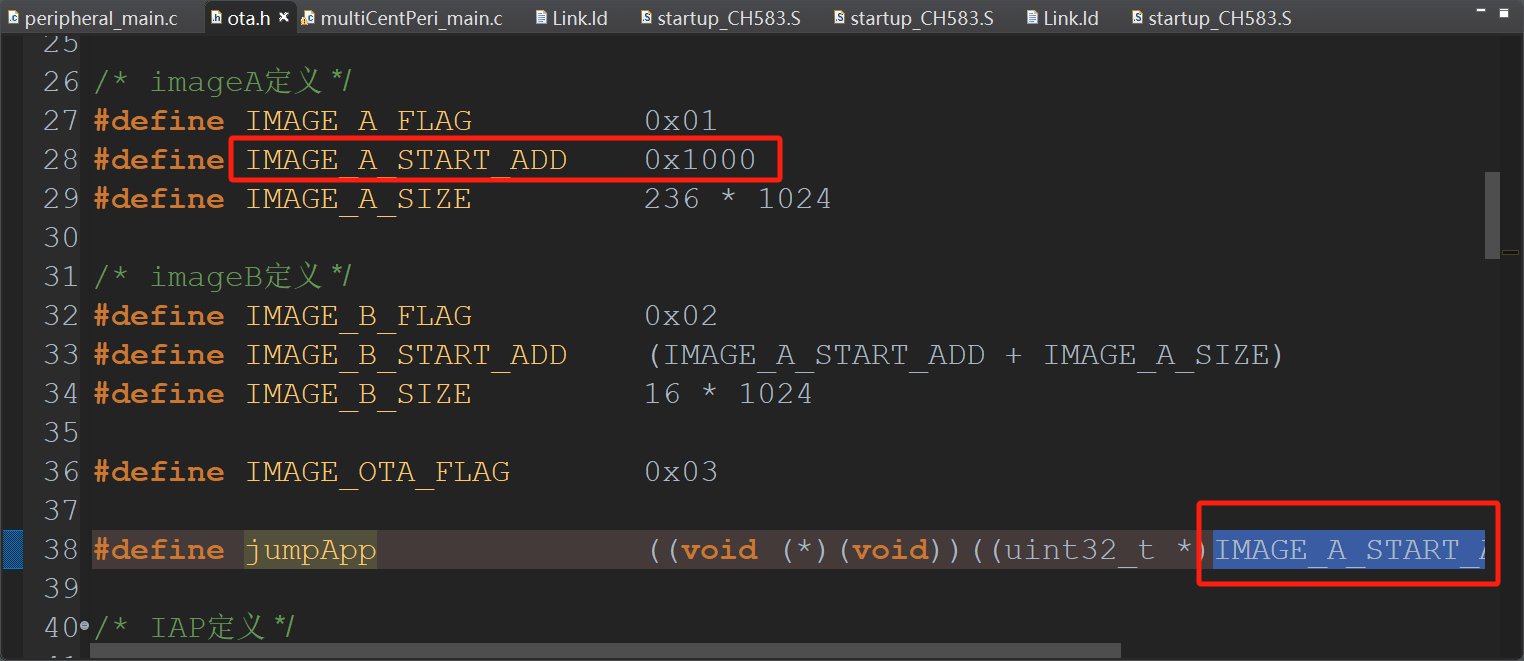Click the vertical scrollbar thumb
This screenshot has width=1524, height=661.
click(1492, 214)
